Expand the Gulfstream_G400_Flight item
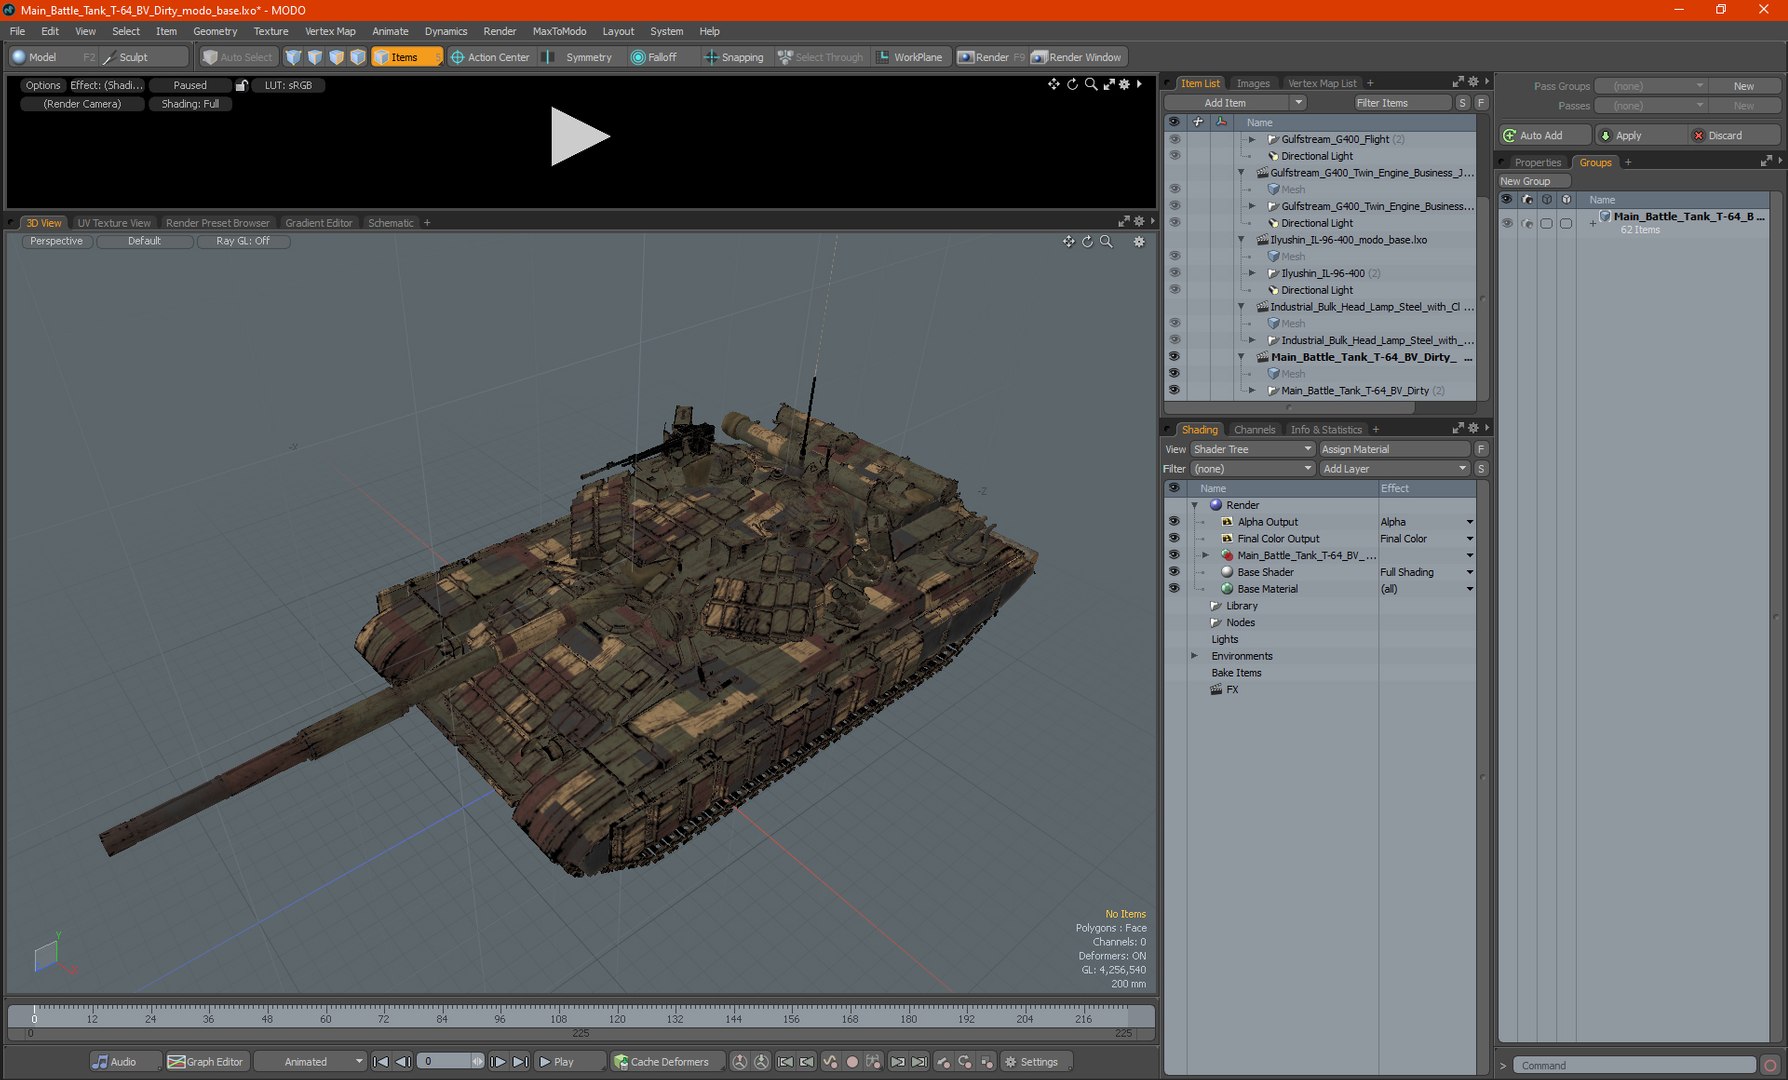This screenshot has width=1788, height=1080. 1252,139
